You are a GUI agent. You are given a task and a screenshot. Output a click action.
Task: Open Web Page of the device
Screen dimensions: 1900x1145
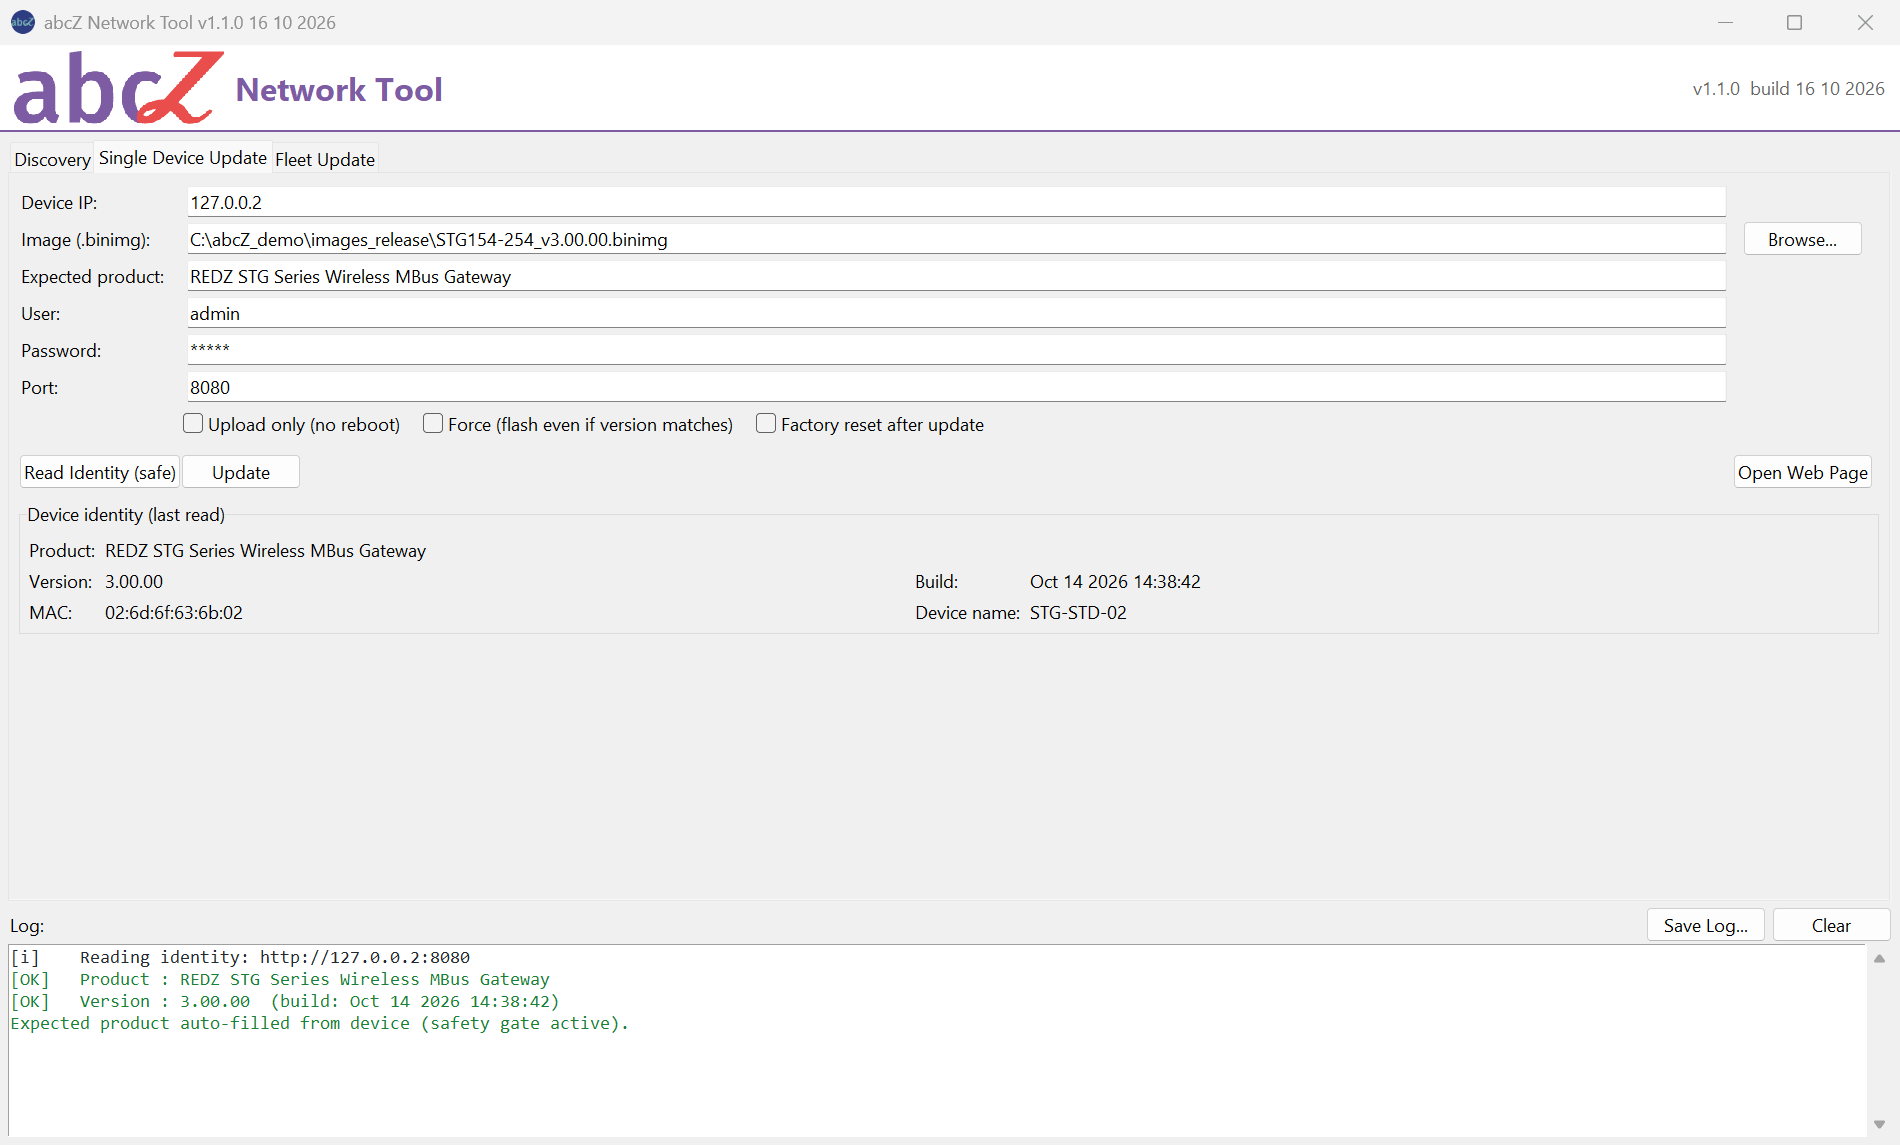[x=1802, y=472]
